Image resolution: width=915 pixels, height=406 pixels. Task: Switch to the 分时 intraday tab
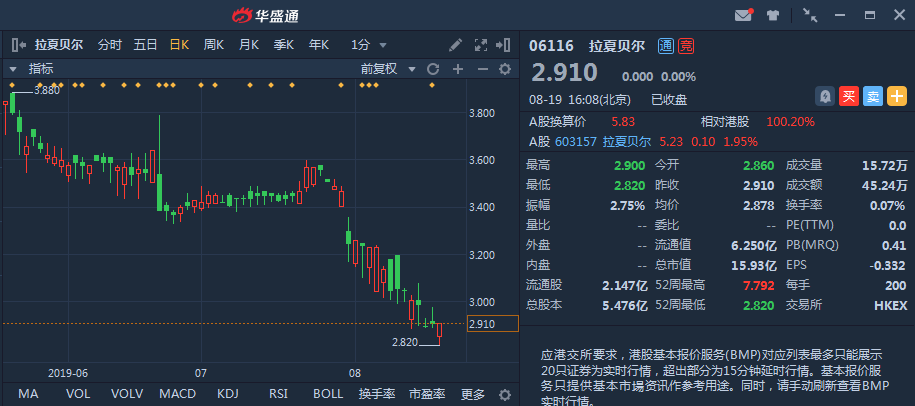(x=109, y=44)
